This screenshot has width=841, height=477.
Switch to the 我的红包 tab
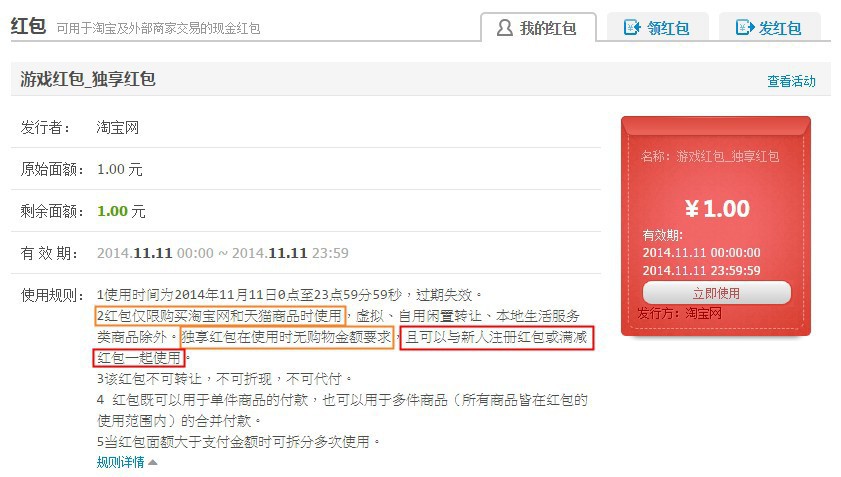(538, 27)
